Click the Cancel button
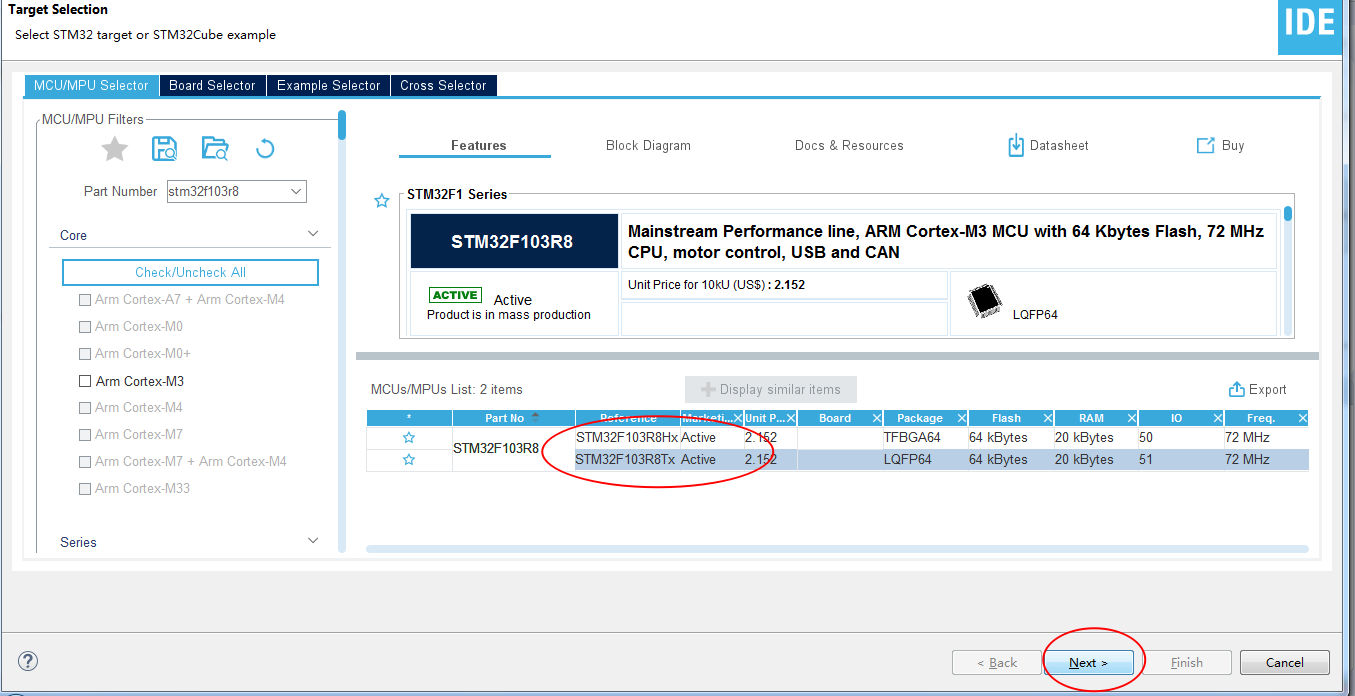1355x696 pixels. coord(1285,662)
